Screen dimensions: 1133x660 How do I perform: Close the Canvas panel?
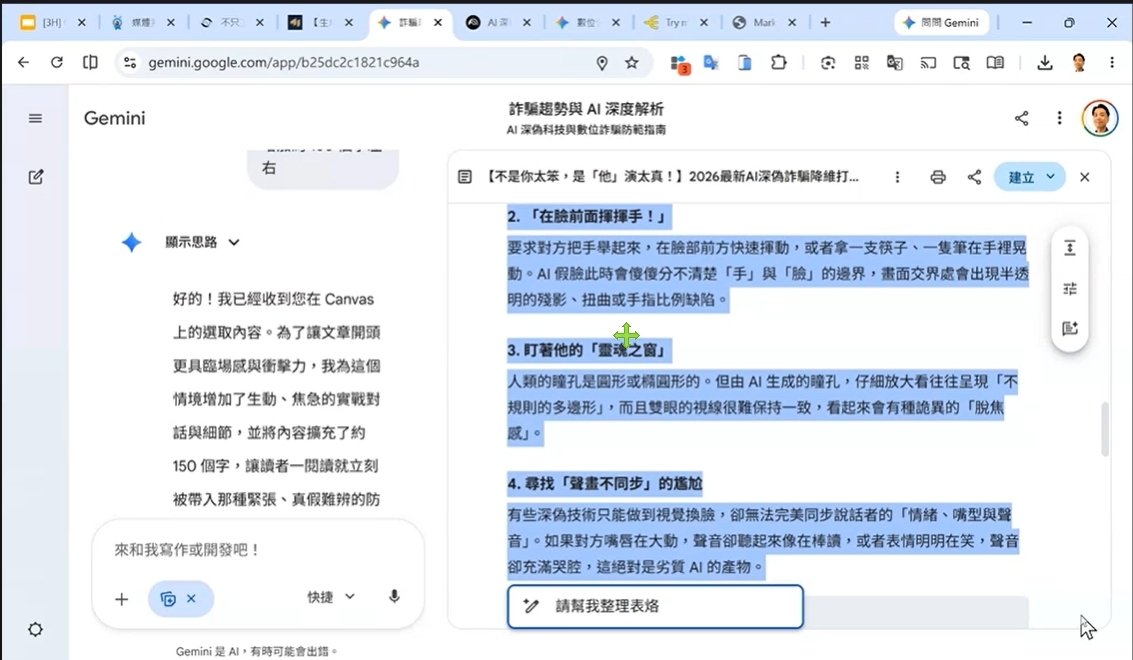click(1084, 177)
